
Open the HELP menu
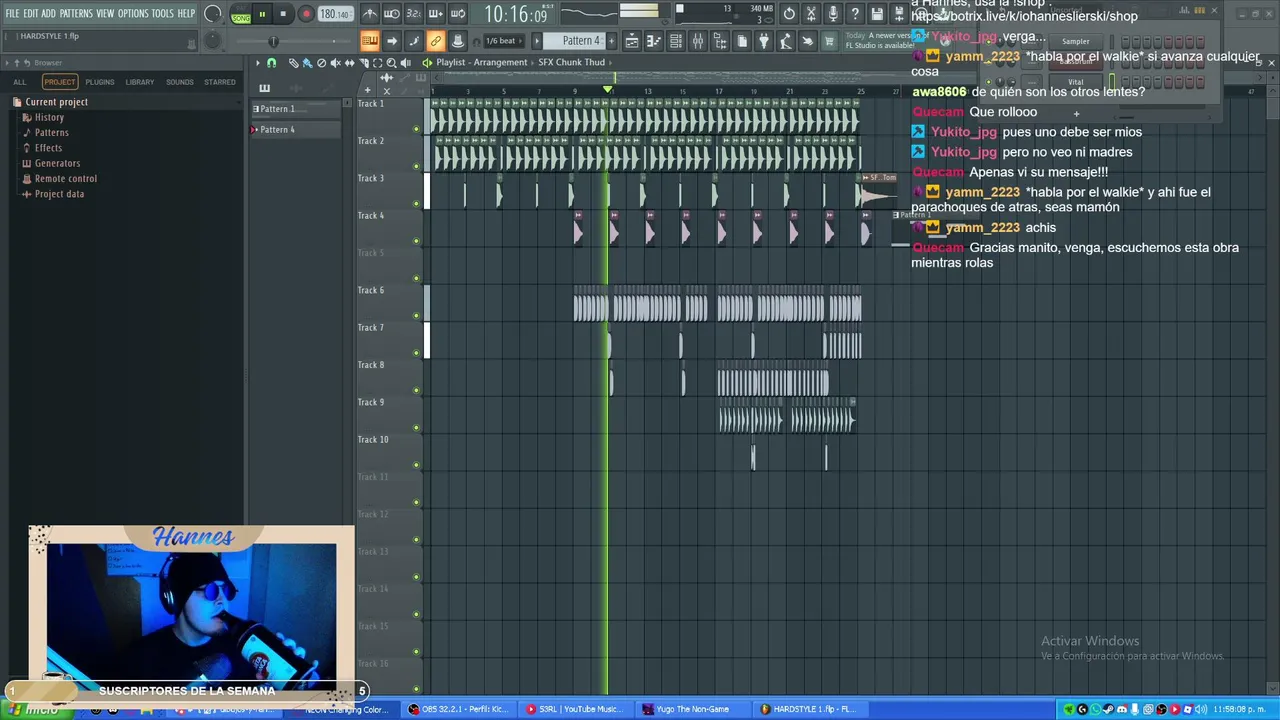[186, 13]
